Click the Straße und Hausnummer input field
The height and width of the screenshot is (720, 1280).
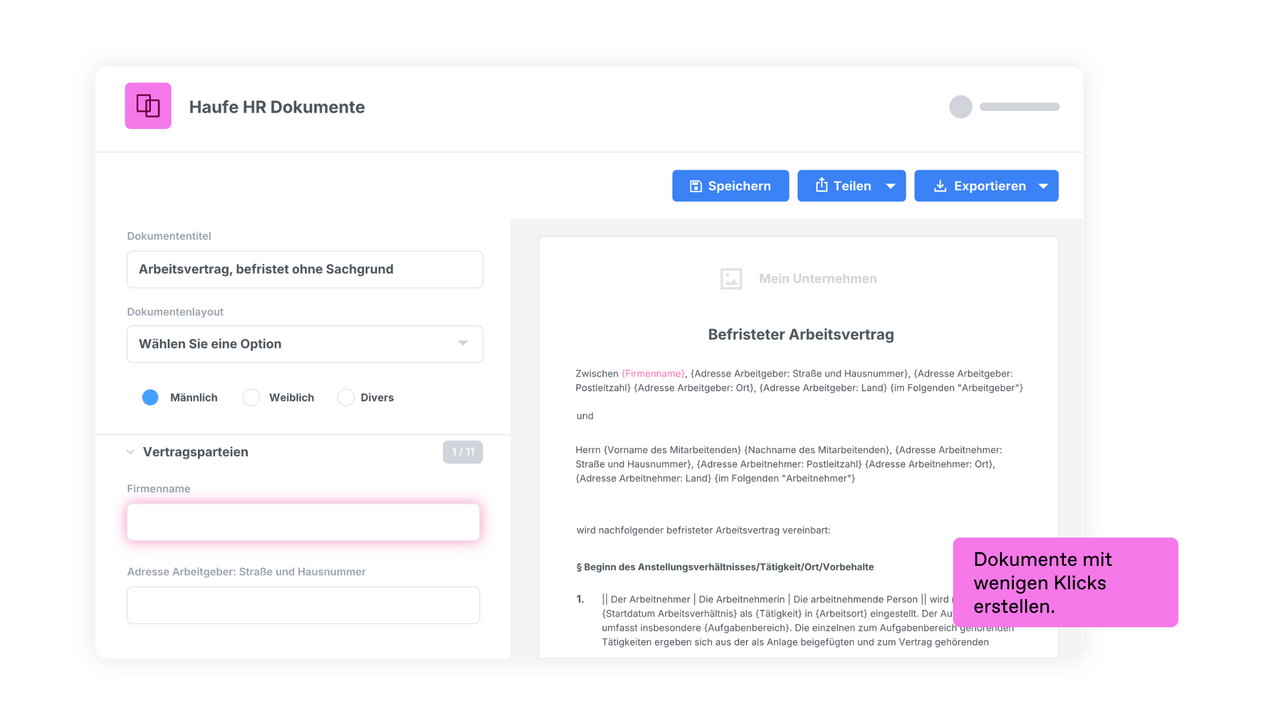[x=303, y=605]
